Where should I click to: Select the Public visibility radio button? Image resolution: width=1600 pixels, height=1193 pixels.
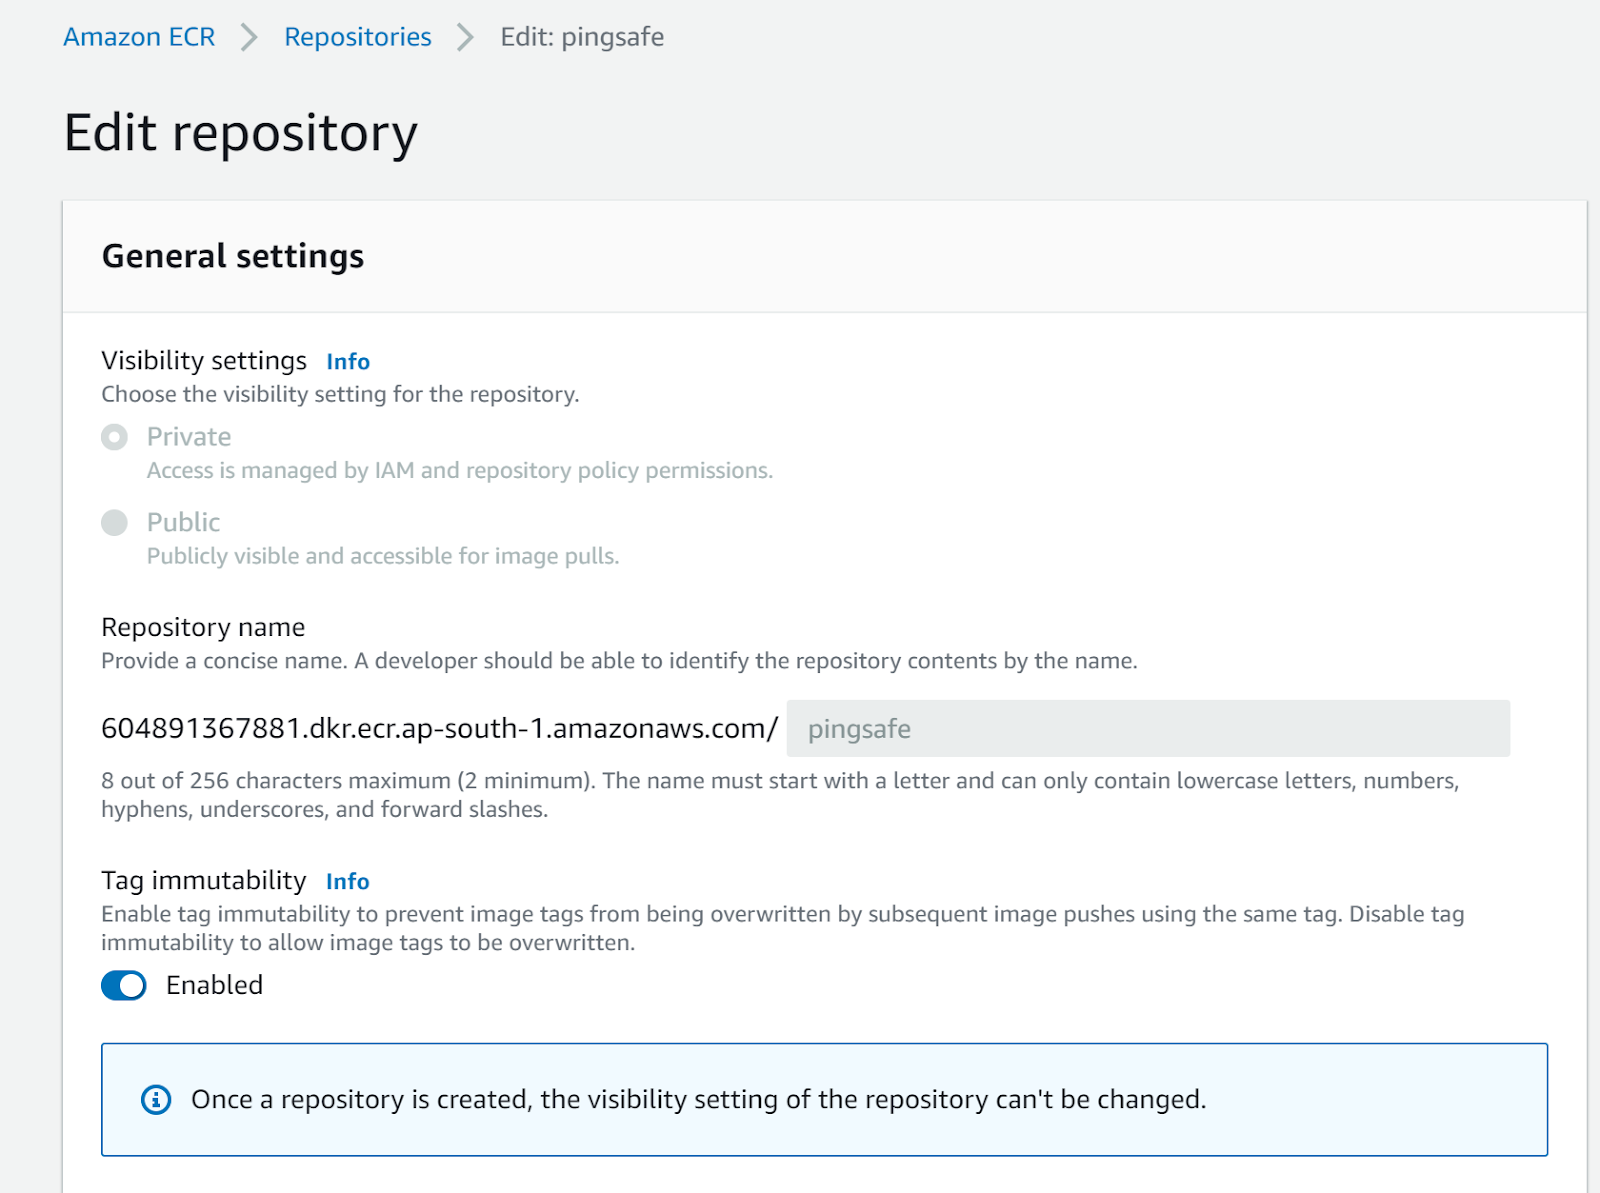tap(115, 522)
